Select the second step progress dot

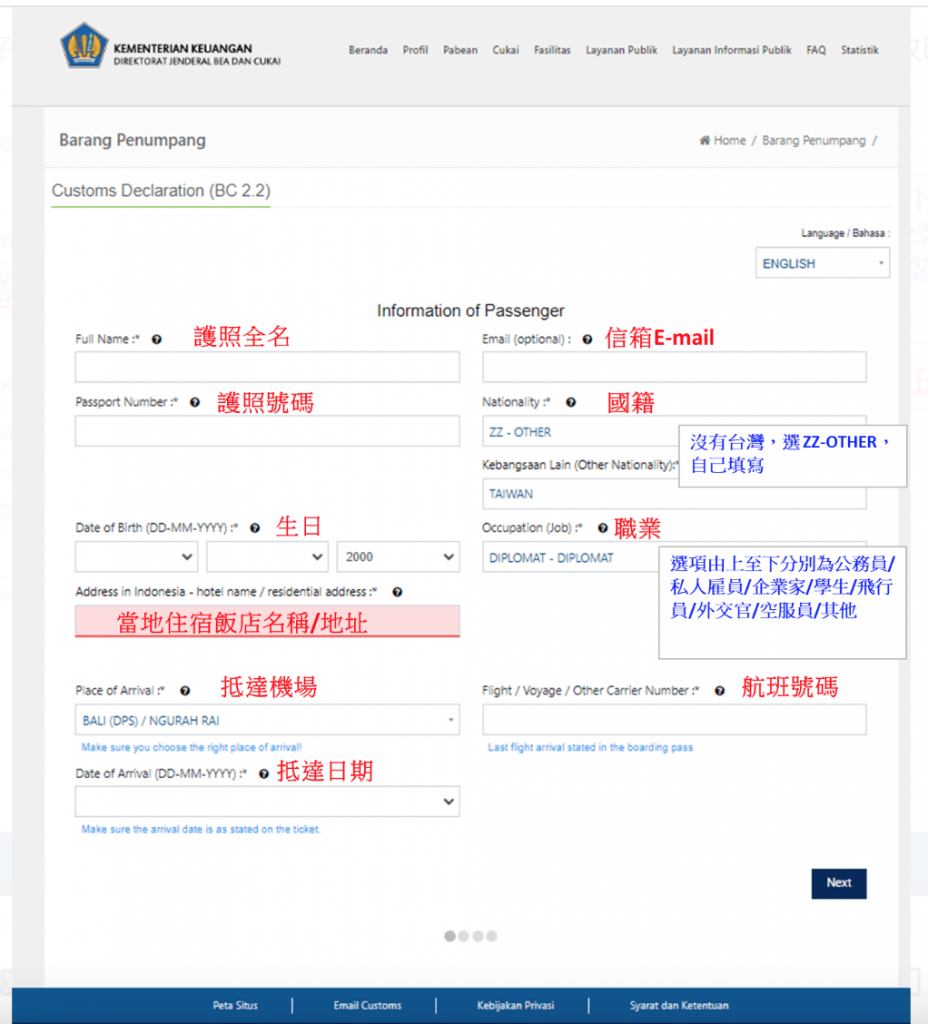464,936
